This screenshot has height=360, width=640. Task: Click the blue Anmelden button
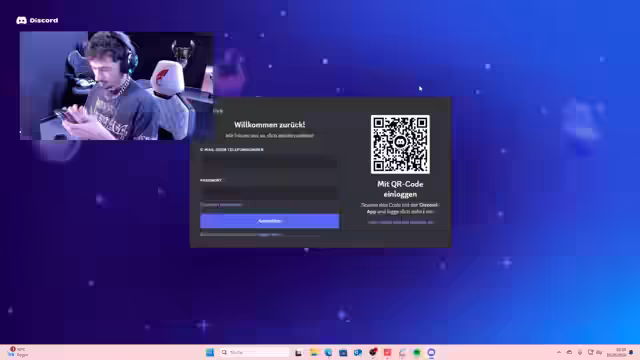[269, 221]
